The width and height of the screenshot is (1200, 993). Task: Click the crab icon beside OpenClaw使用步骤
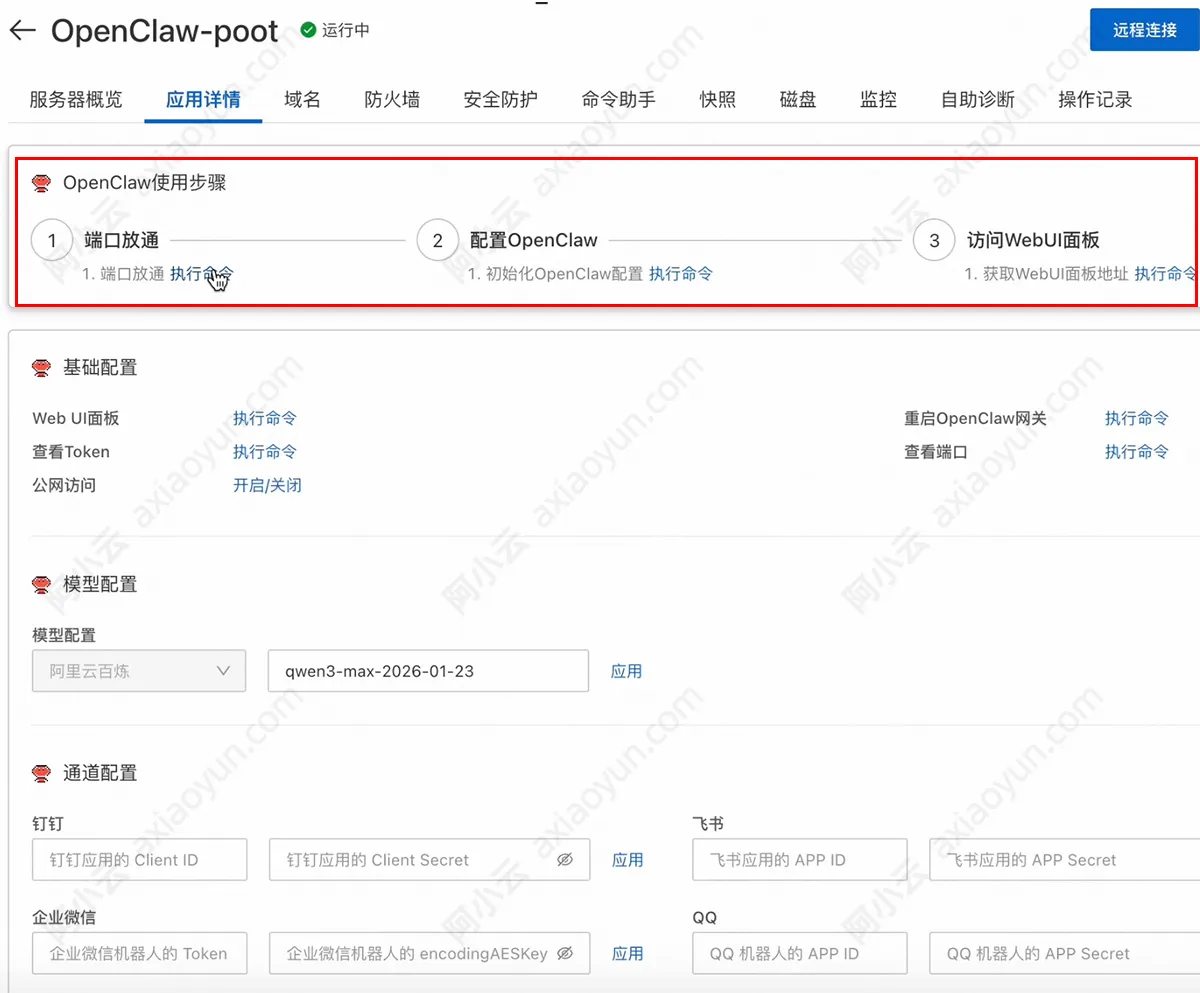pyautogui.click(x=40, y=182)
